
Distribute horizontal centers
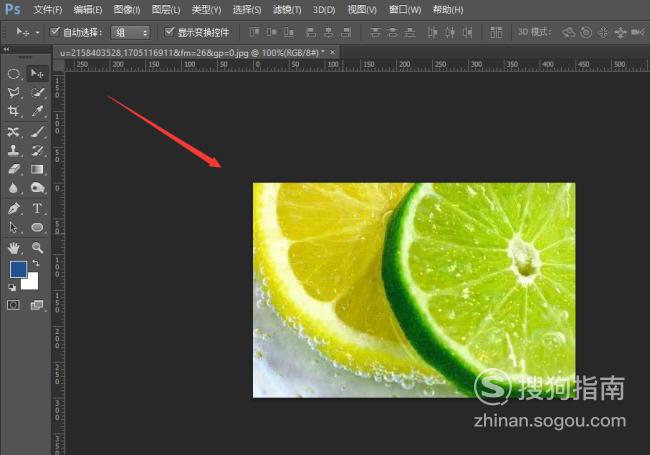(x=450, y=32)
